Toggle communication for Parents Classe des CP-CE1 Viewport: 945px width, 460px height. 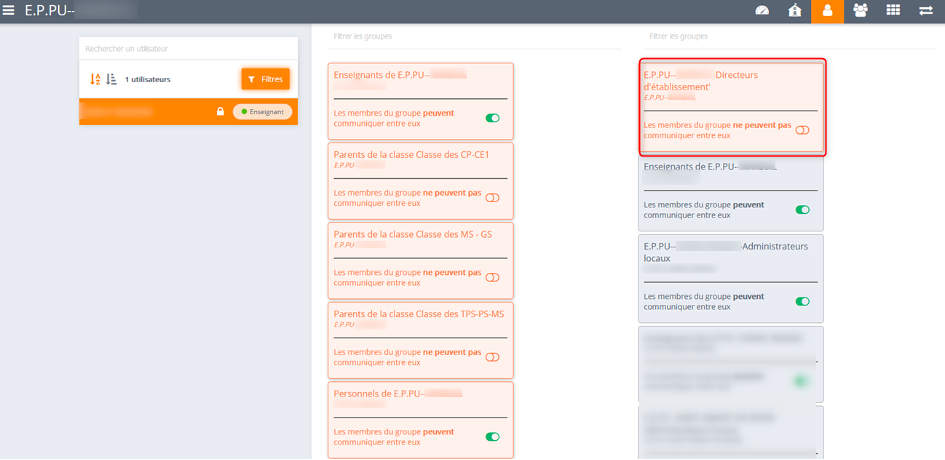(492, 198)
